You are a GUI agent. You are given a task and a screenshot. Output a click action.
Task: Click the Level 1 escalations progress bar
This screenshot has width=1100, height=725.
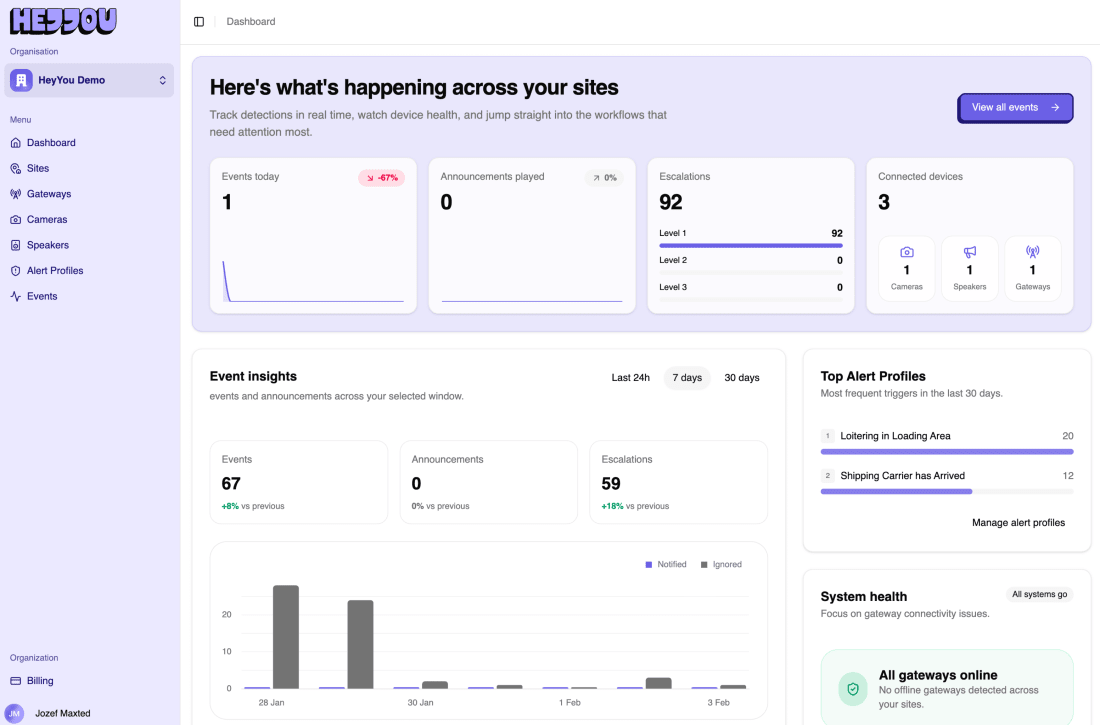[x=751, y=246]
